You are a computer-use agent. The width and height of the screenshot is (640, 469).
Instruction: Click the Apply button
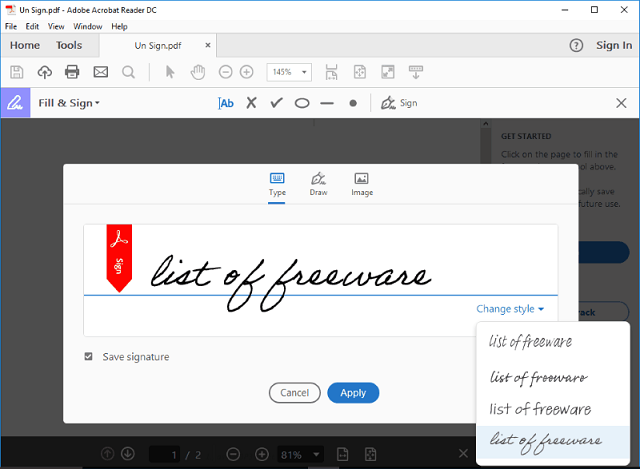point(353,393)
